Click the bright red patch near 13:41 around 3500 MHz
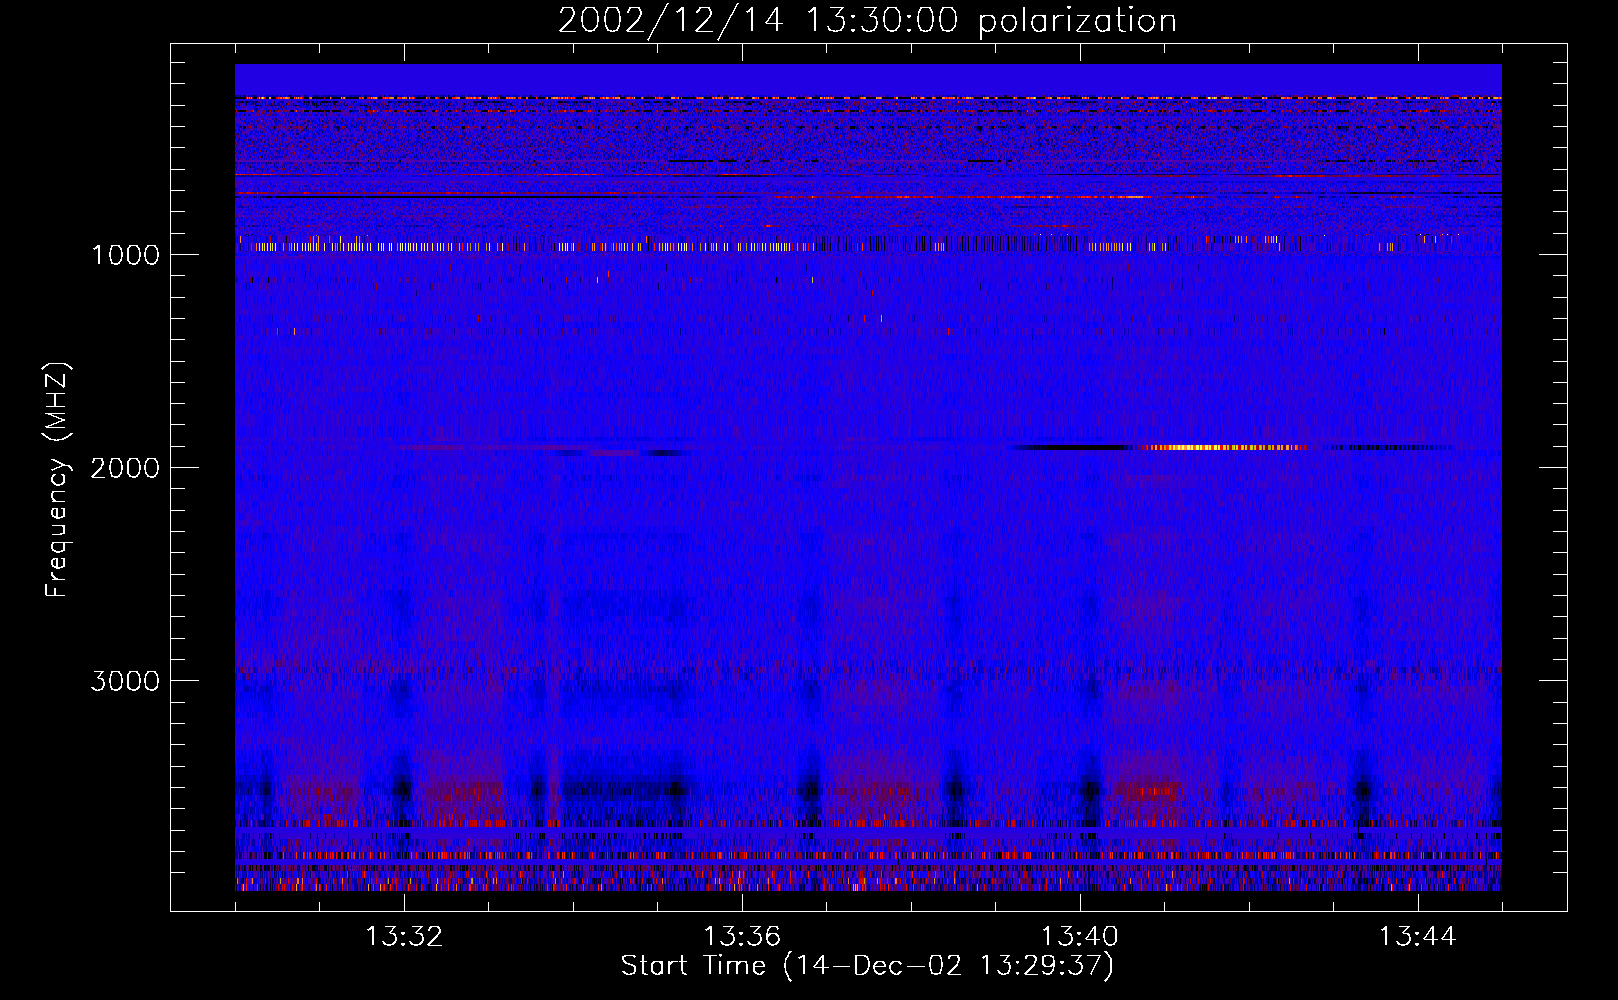 (x=1148, y=791)
